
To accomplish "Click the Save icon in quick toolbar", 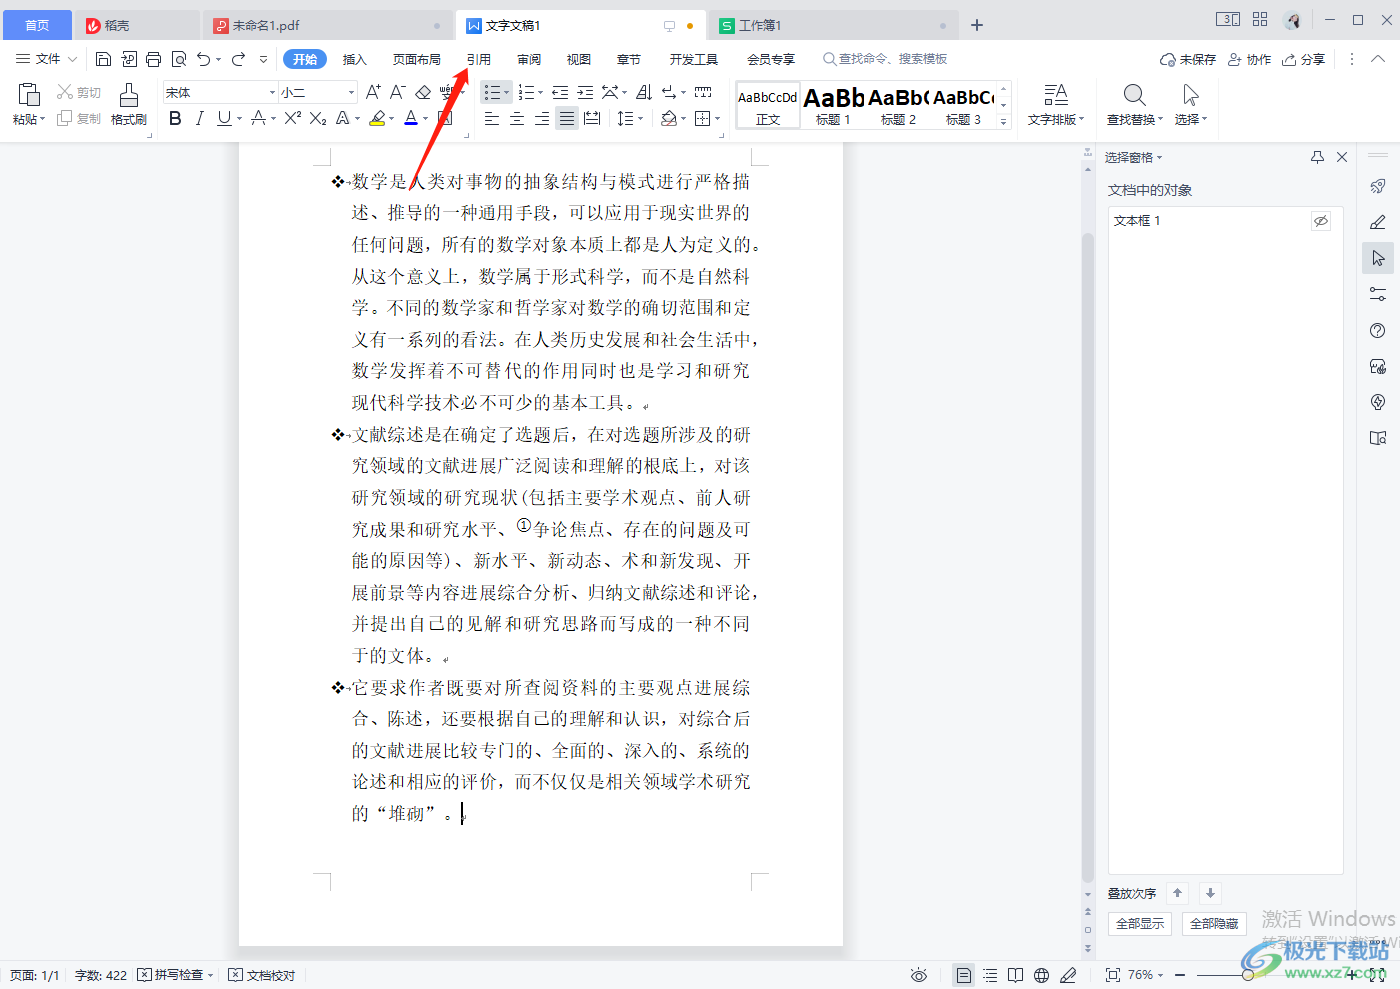I will 103,59.
